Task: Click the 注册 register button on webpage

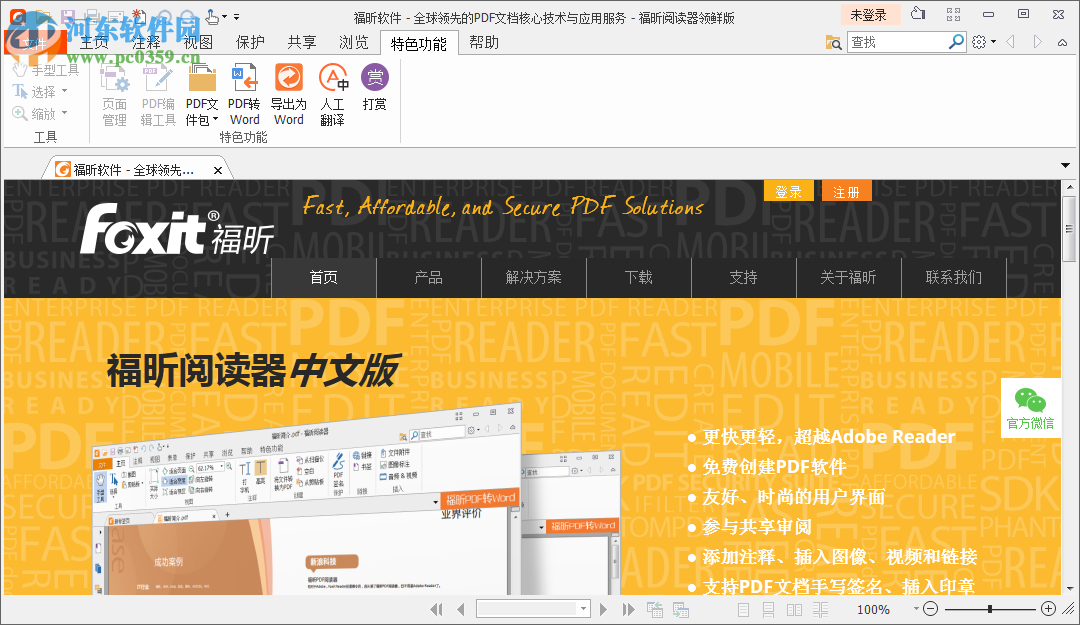Action: tap(847, 192)
